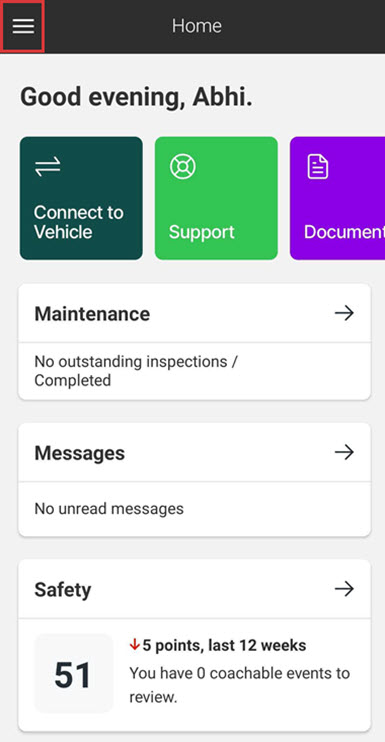Tap the Documents page icon
Image resolution: width=385 pixels, height=742 pixels.
click(x=318, y=167)
